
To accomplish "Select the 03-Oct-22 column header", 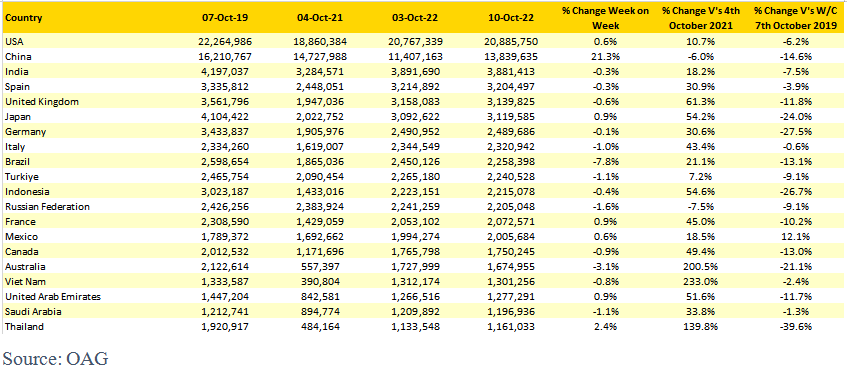I will coord(414,18).
